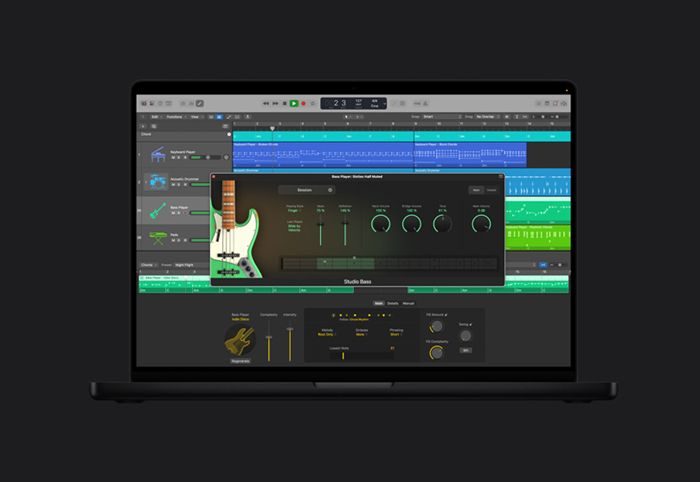Start recording with the red Record button
Screen dimensions: 700x482
304,104
